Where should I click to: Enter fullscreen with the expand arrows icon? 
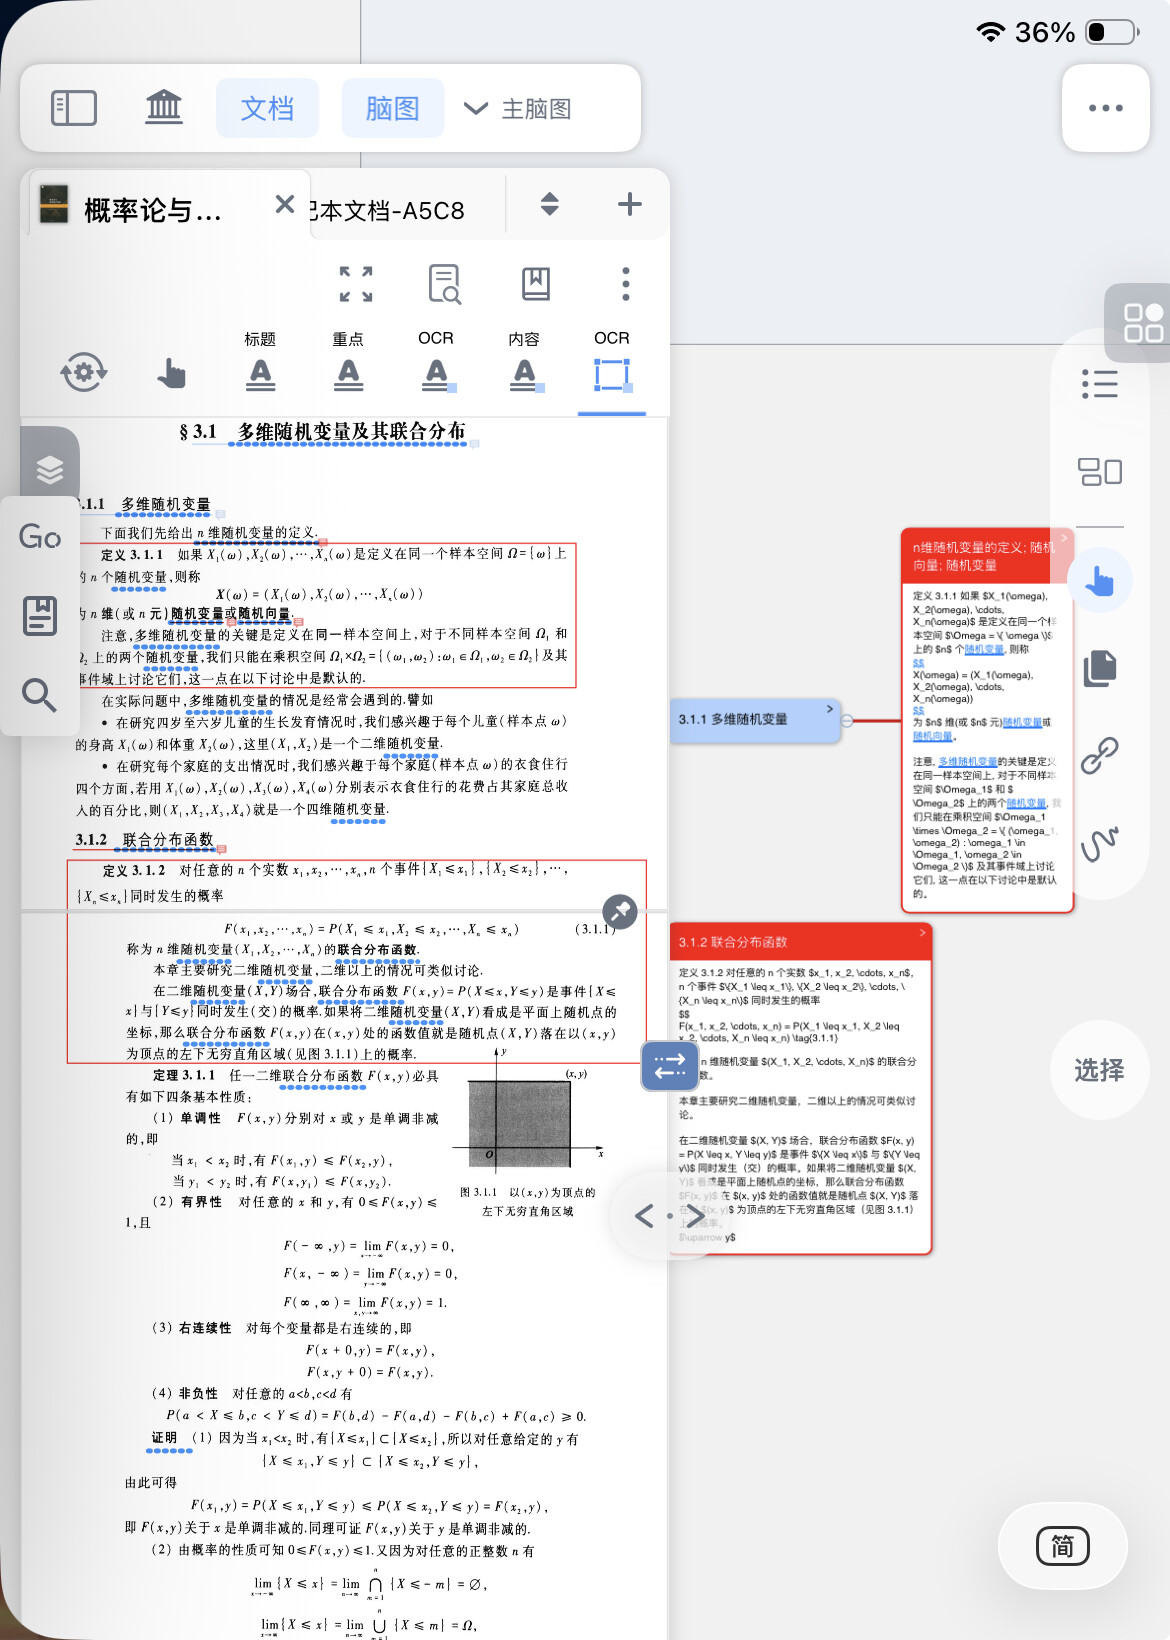click(x=356, y=284)
